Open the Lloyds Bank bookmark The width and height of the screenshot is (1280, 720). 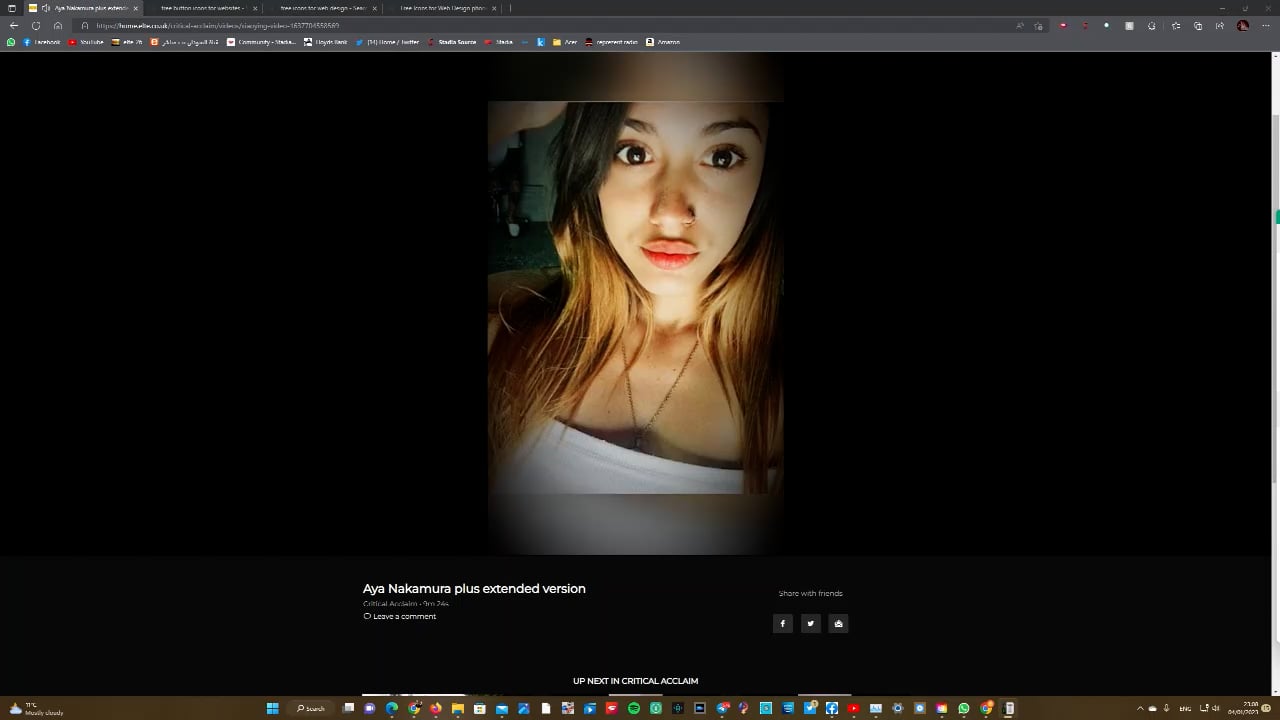326,42
